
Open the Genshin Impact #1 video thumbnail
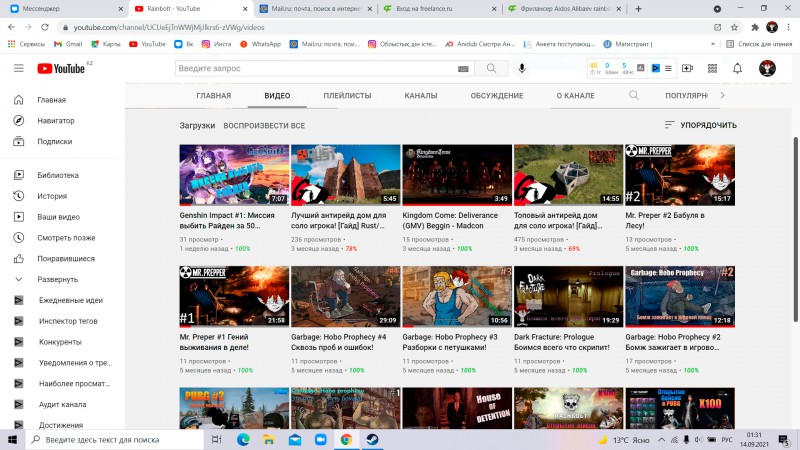[x=234, y=175]
